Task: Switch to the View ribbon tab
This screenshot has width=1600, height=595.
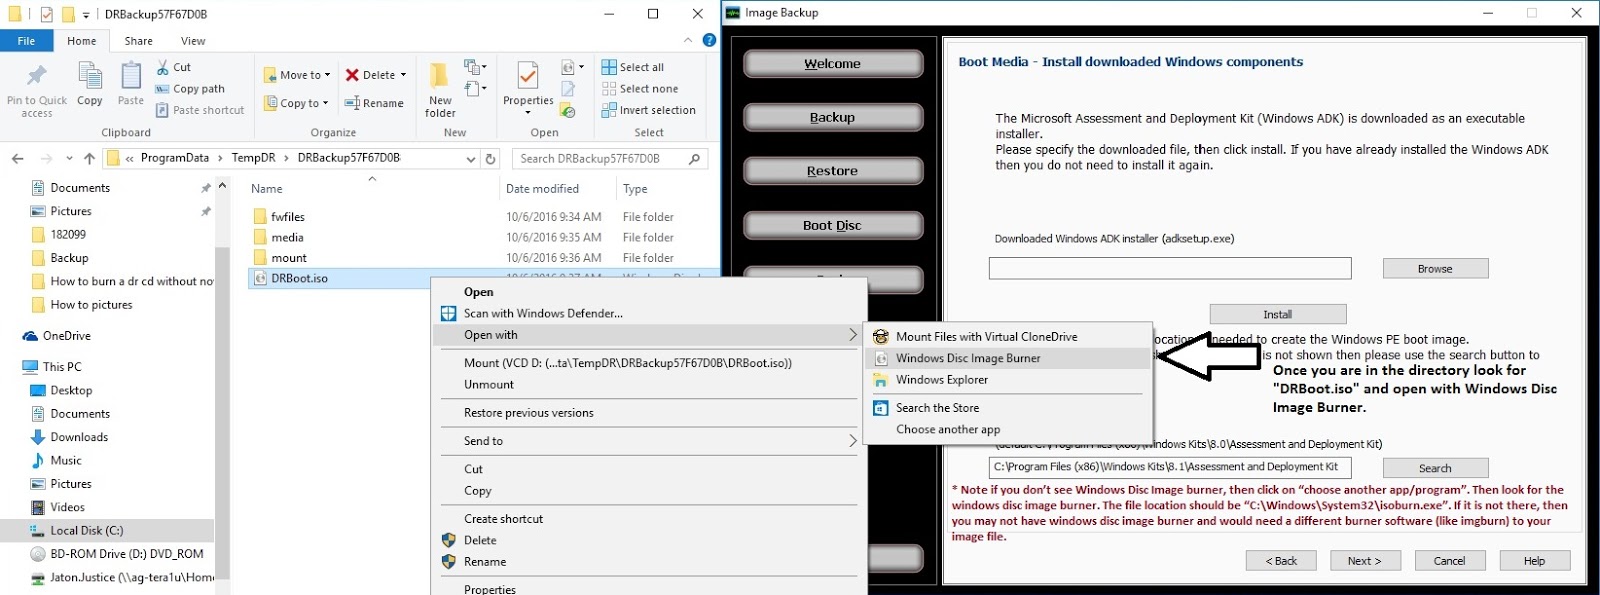Action: click(x=193, y=41)
